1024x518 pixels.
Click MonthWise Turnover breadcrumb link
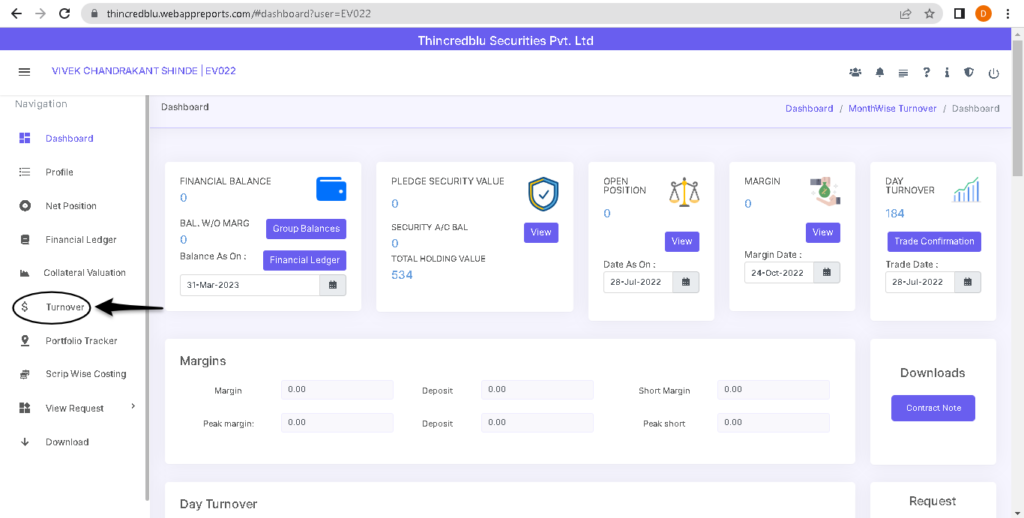pos(892,108)
